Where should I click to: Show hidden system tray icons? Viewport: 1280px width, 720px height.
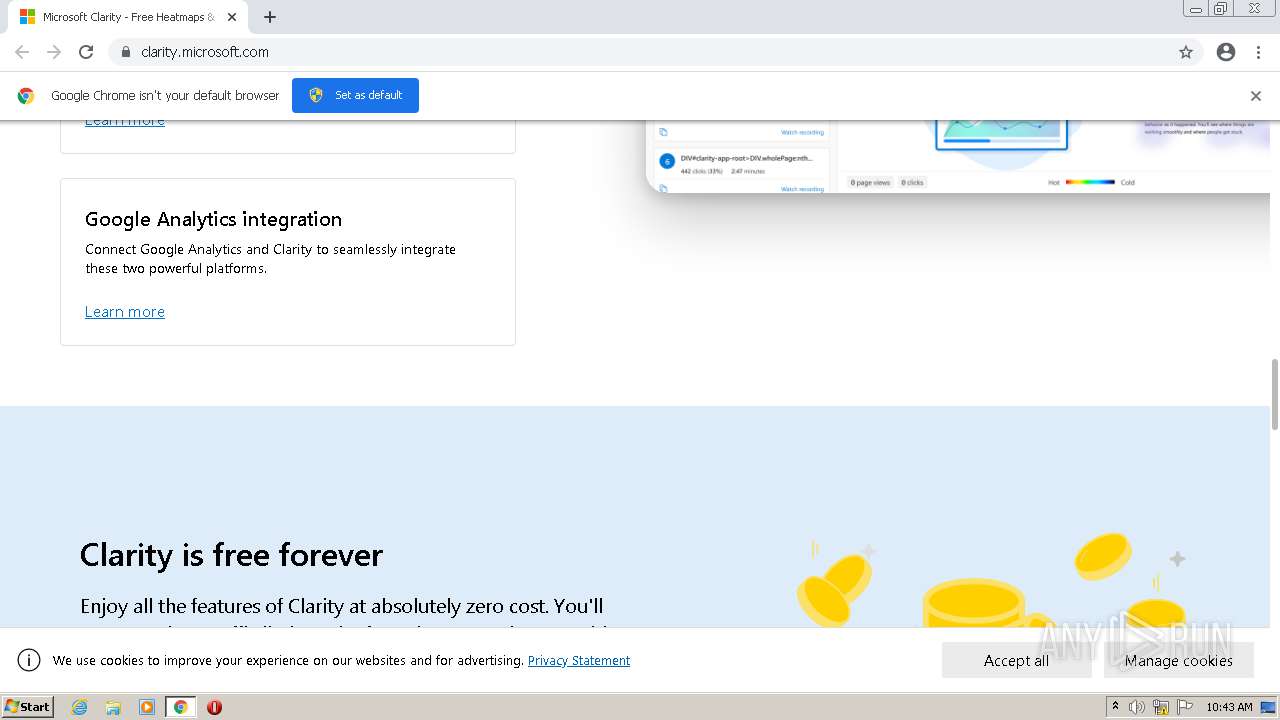pos(1115,707)
